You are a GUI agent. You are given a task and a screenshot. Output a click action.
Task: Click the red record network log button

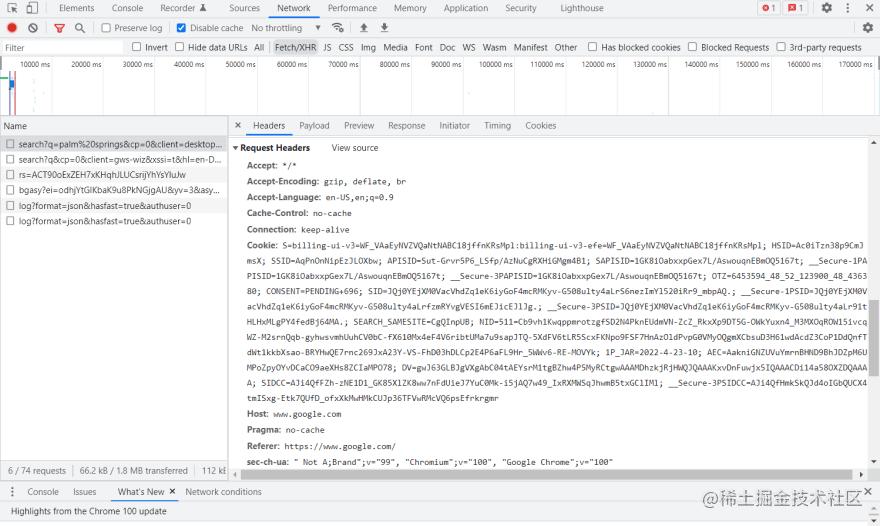(x=12, y=28)
